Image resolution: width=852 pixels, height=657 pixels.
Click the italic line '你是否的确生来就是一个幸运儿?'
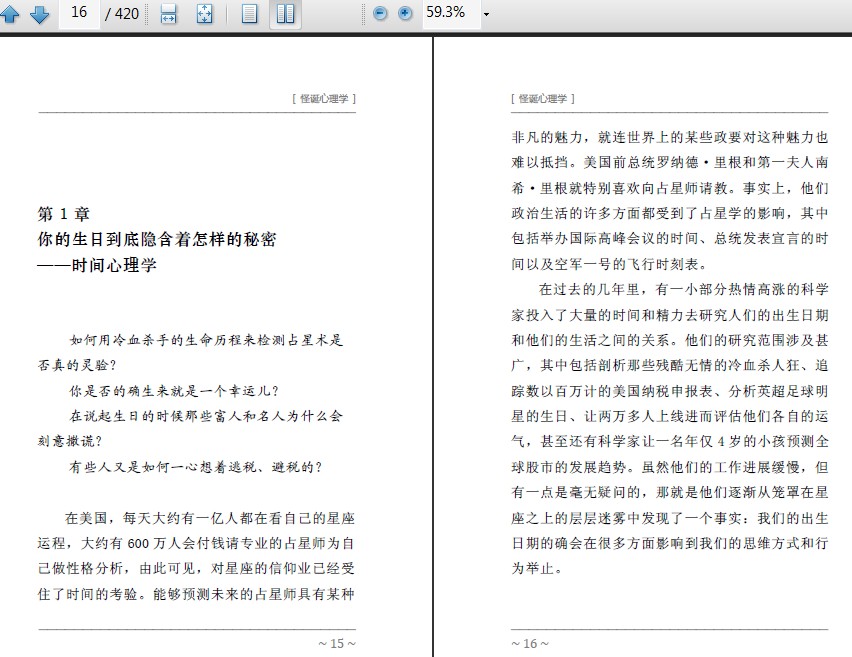coord(174,391)
